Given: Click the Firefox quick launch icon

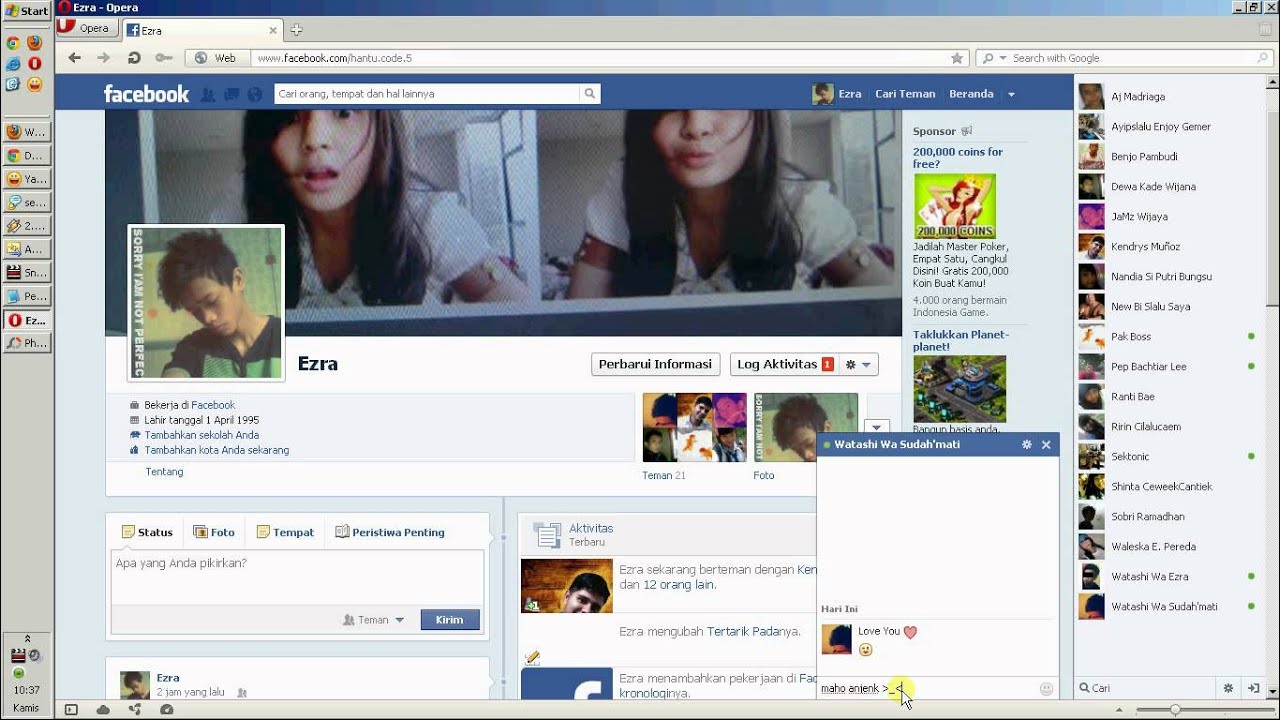Looking at the screenshot, I should tap(34, 43).
